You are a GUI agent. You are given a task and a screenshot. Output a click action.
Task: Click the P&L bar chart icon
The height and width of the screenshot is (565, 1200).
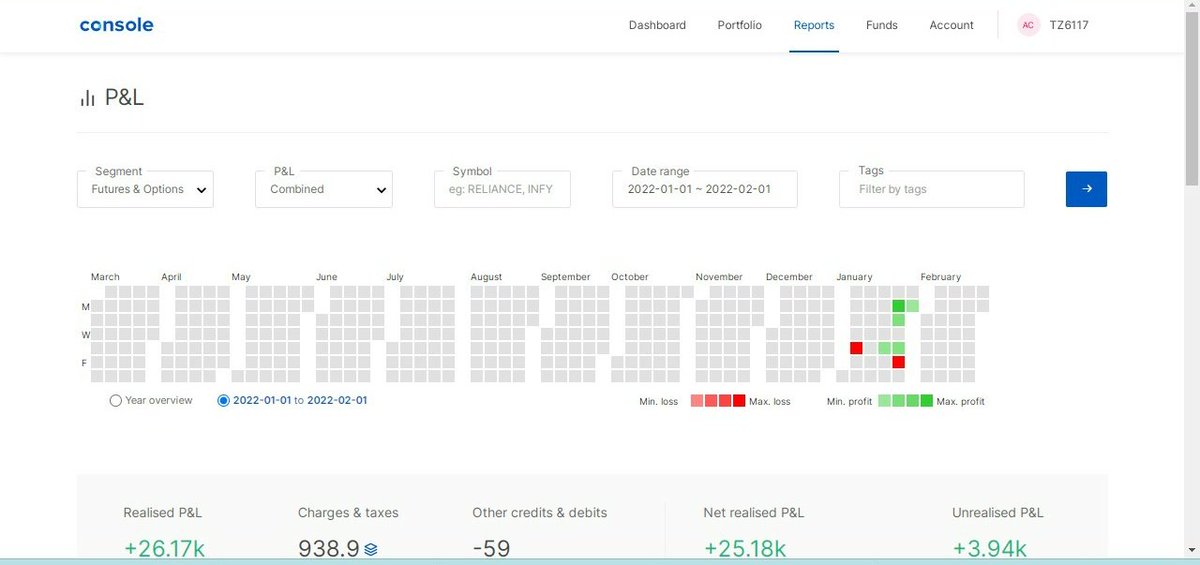point(87,98)
